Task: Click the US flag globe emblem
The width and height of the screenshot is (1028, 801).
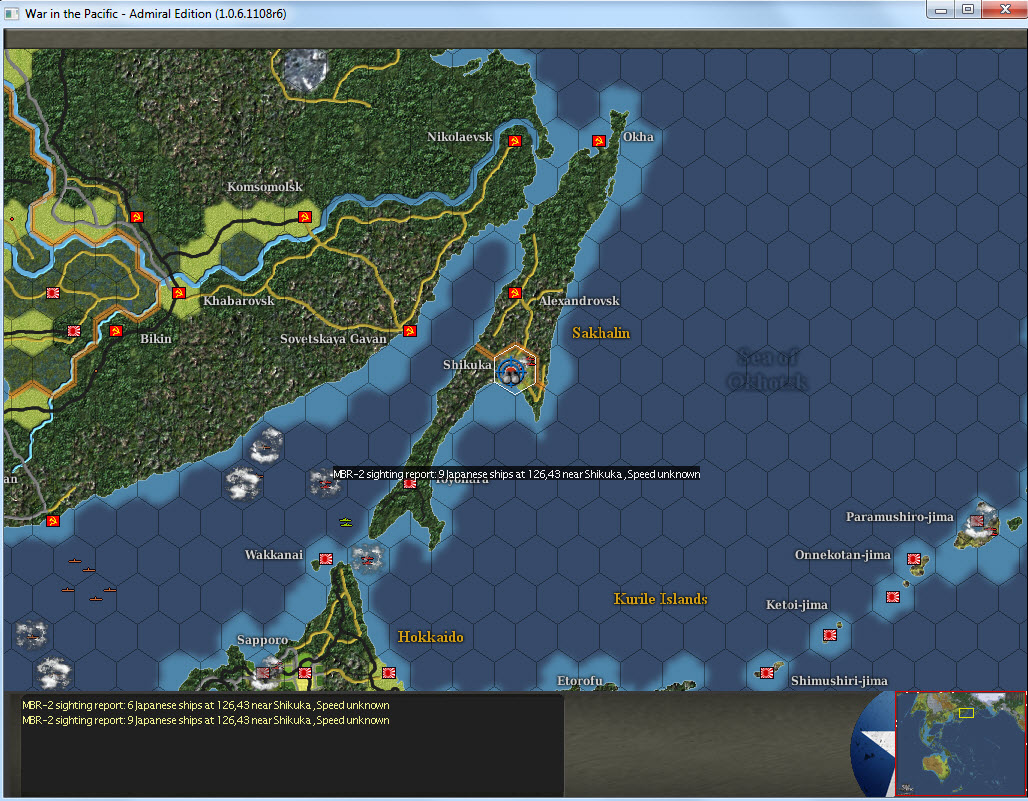Action: pos(873,745)
